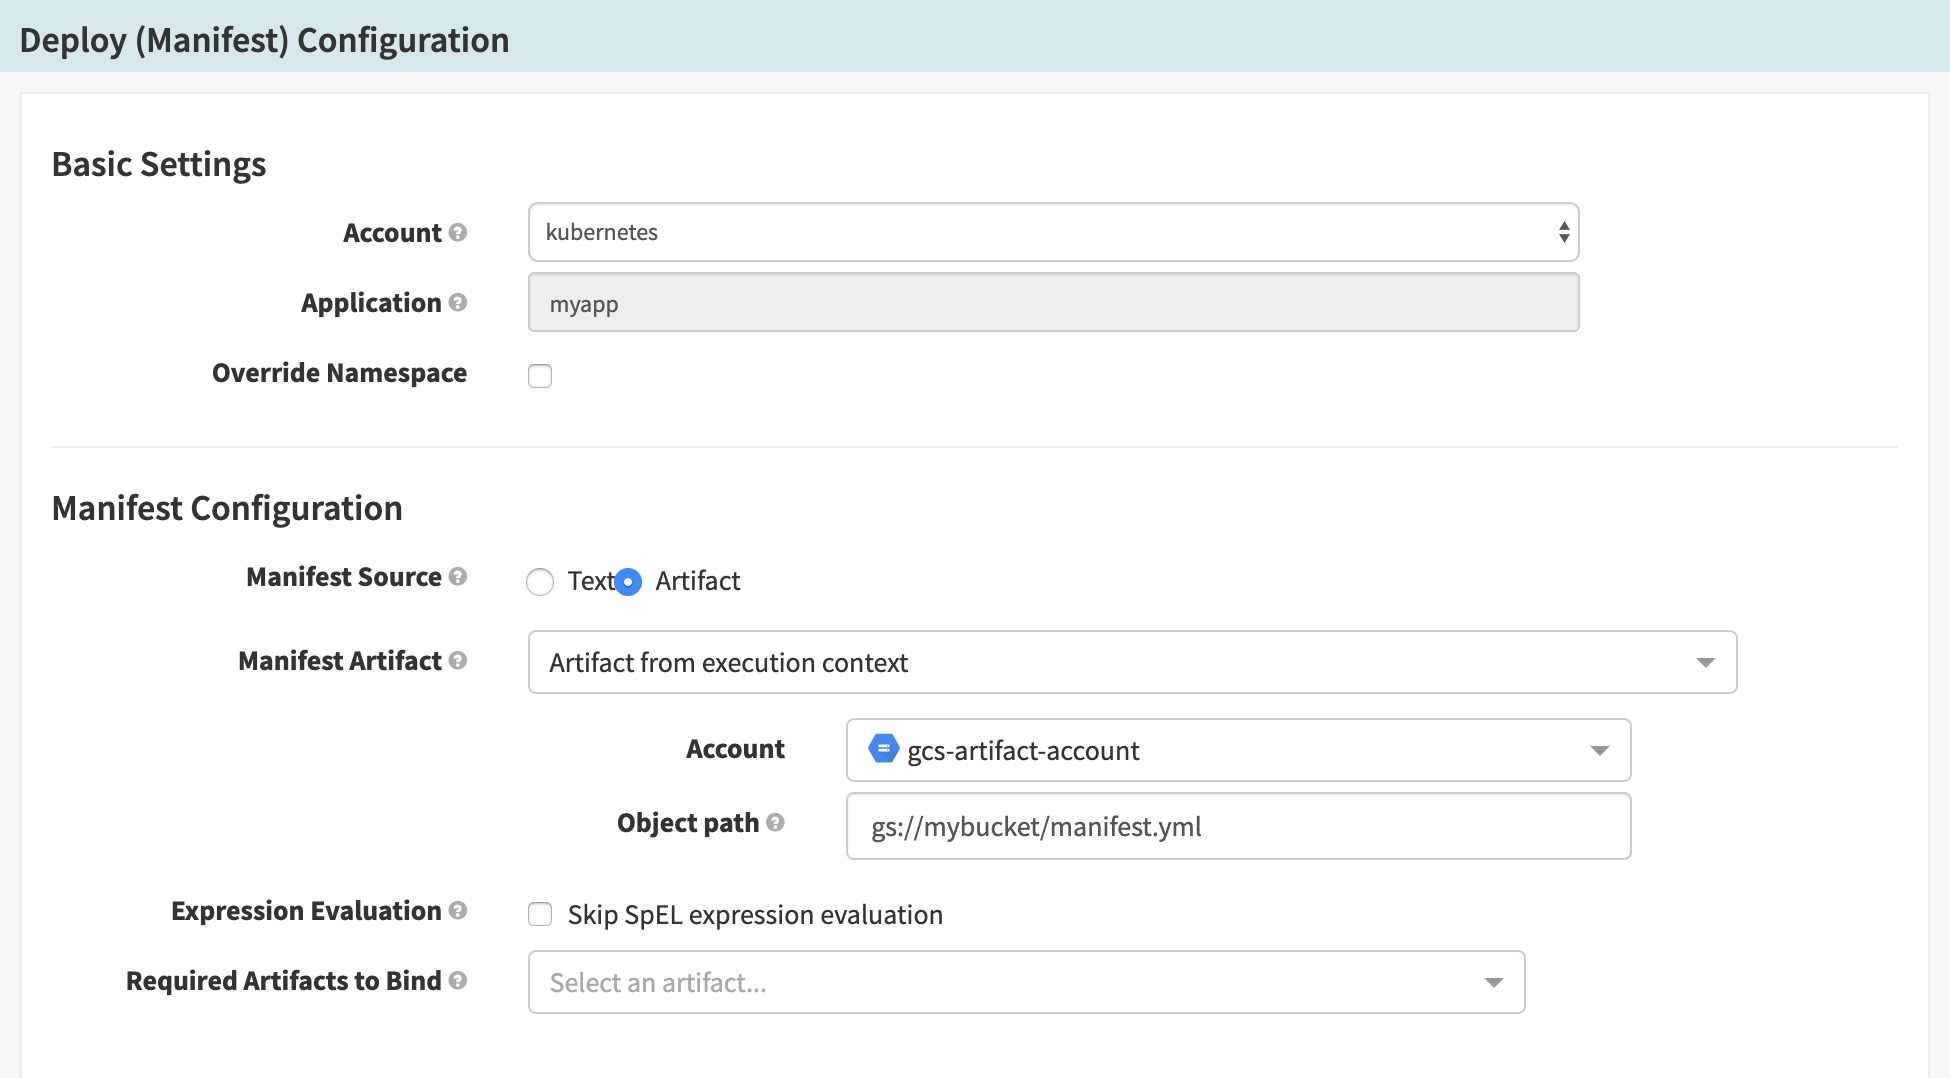Enable the Override Namespace checkbox
Image resolution: width=1950 pixels, height=1078 pixels.
coord(540,375)
